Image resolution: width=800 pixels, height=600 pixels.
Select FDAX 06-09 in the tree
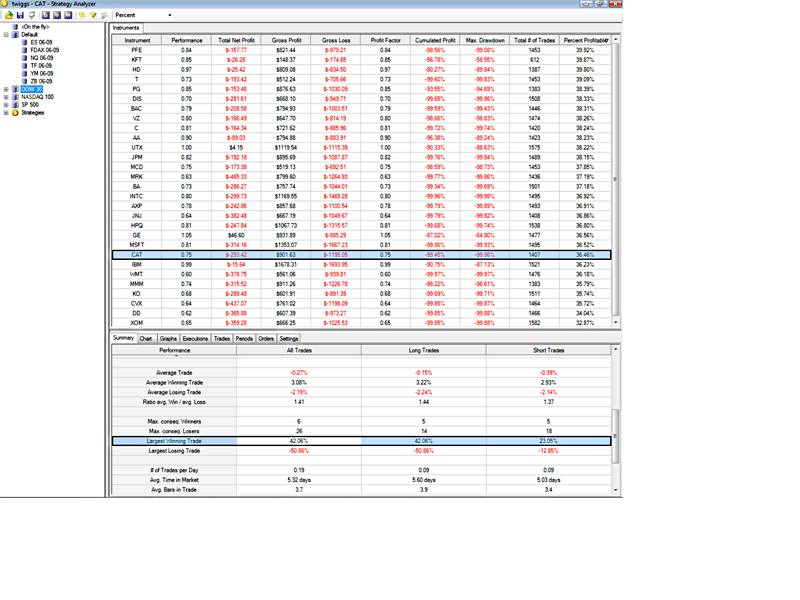(x=44, y=50)
